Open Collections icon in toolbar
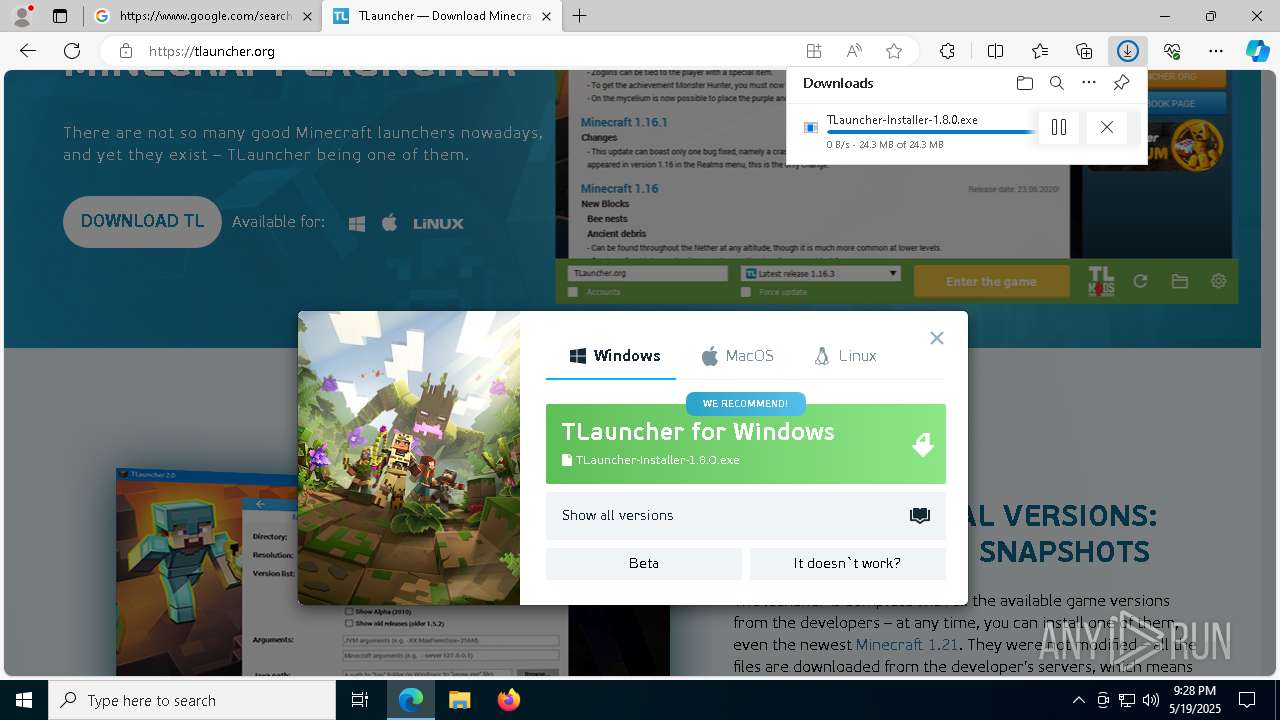This screenshot has width=1280, height=720. point(1084,51)
